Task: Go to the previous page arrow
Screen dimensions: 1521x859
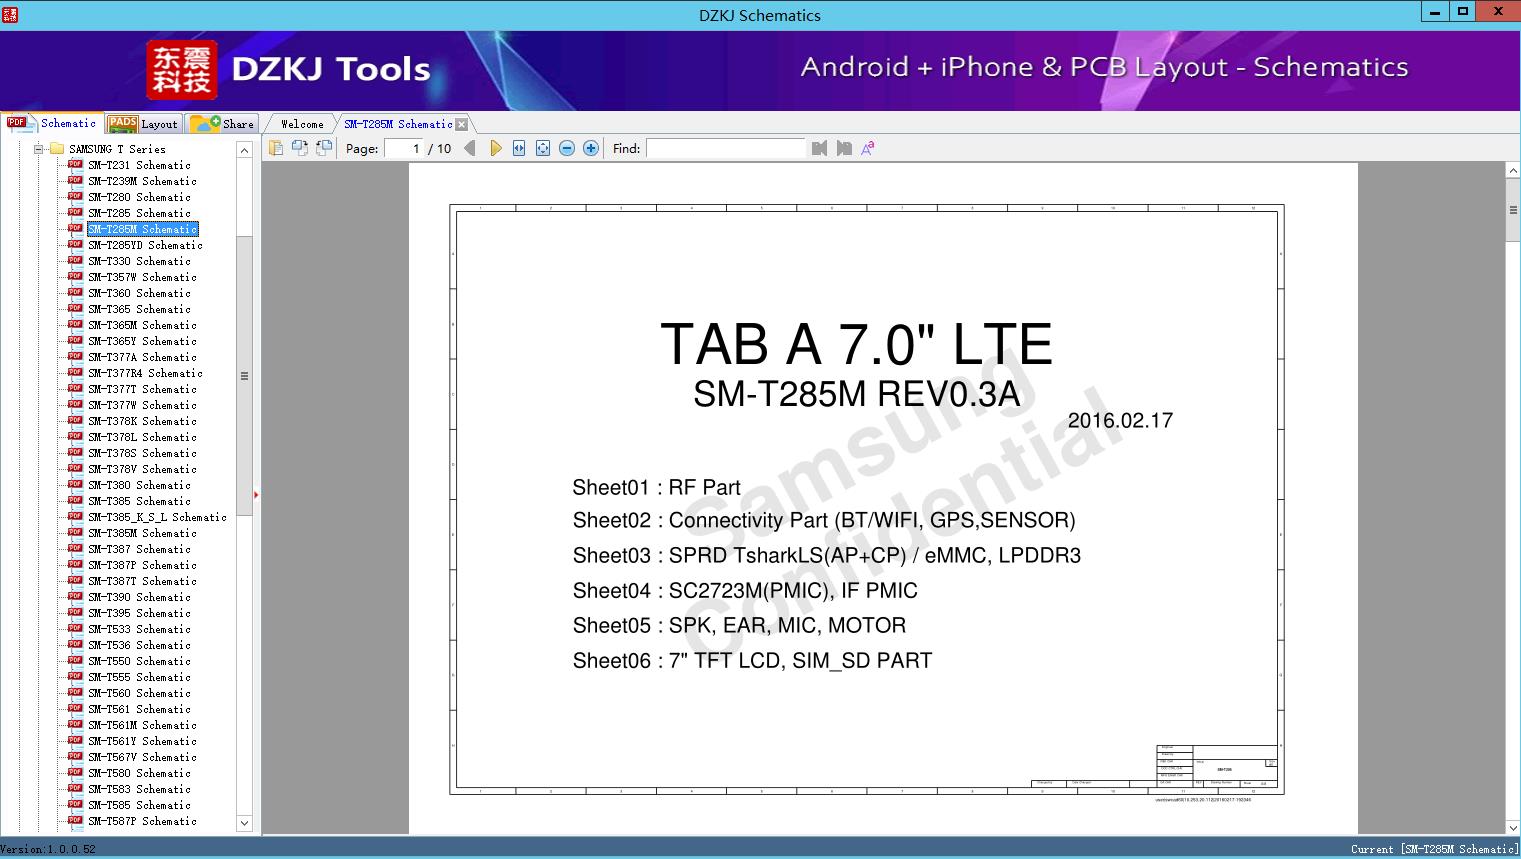Action: (470, 148)
